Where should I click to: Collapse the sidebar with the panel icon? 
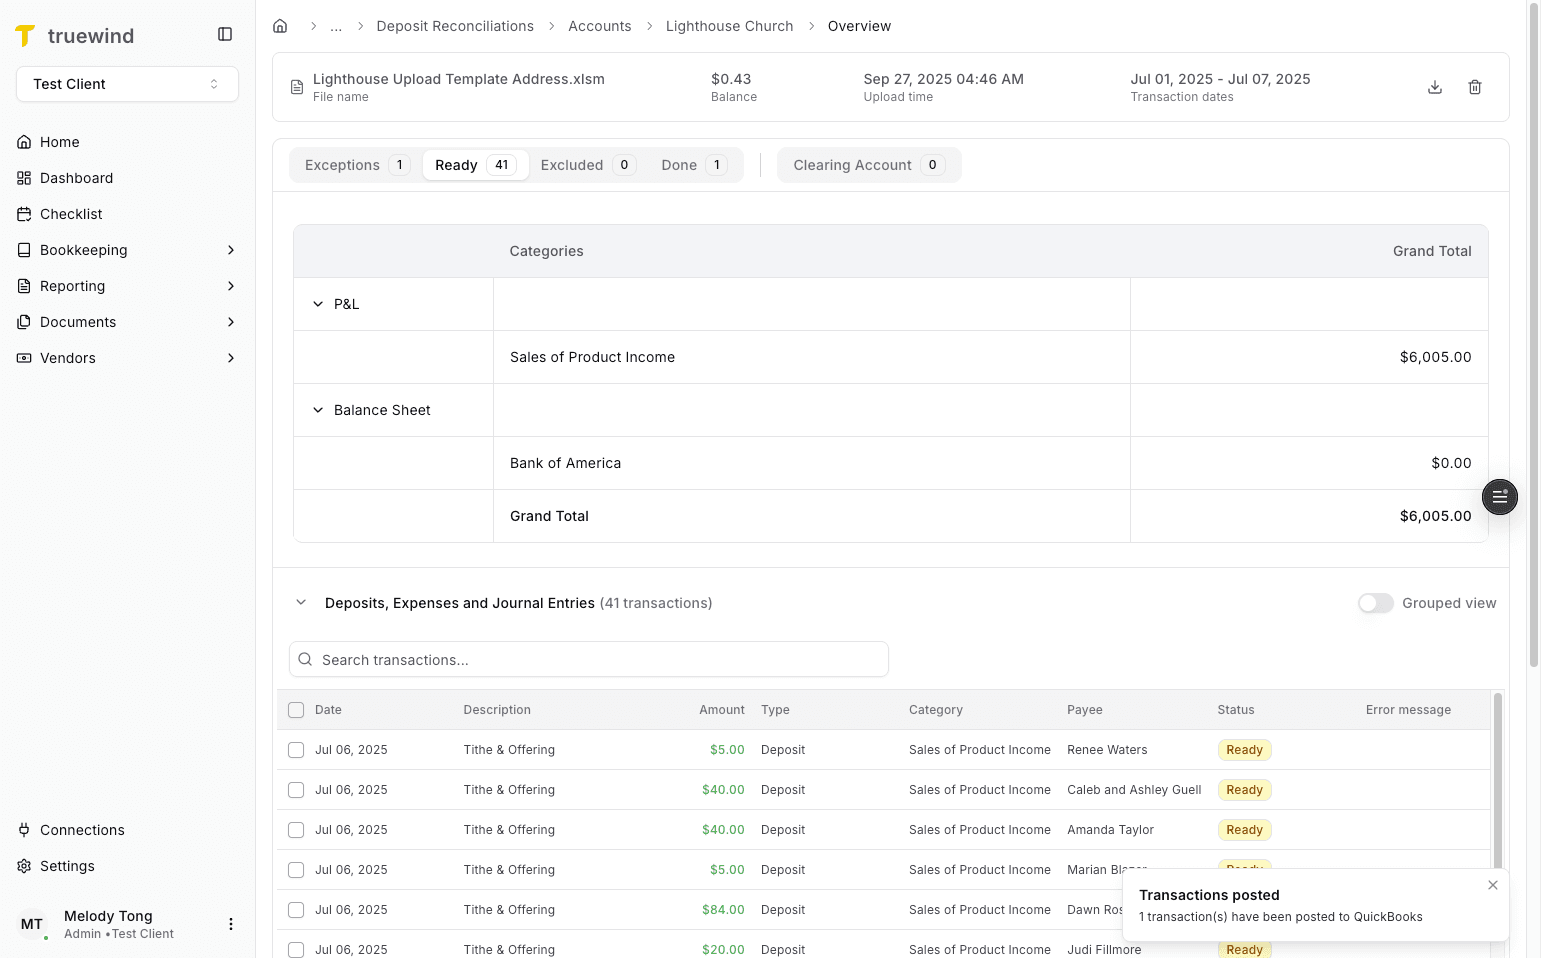coord(224,33)
